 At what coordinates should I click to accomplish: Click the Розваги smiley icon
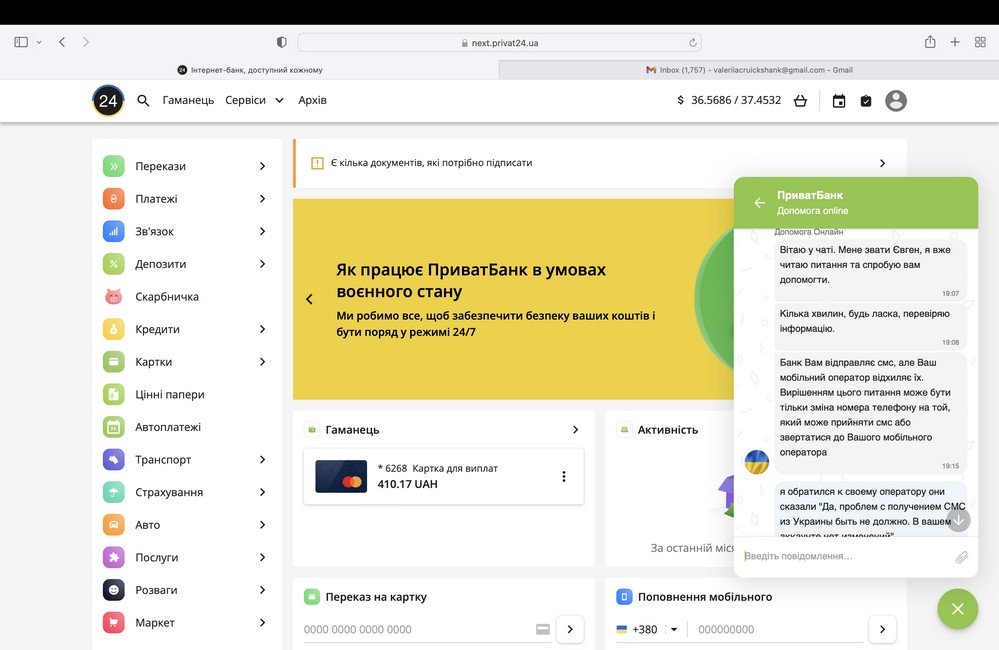pyautogui.click(x=113, y=590)
